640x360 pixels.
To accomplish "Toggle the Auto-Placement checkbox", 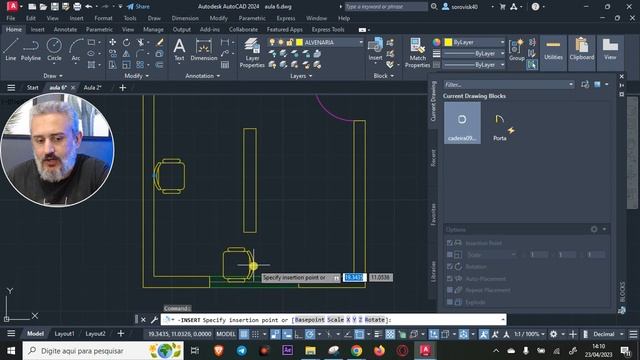I will point(449,278).
